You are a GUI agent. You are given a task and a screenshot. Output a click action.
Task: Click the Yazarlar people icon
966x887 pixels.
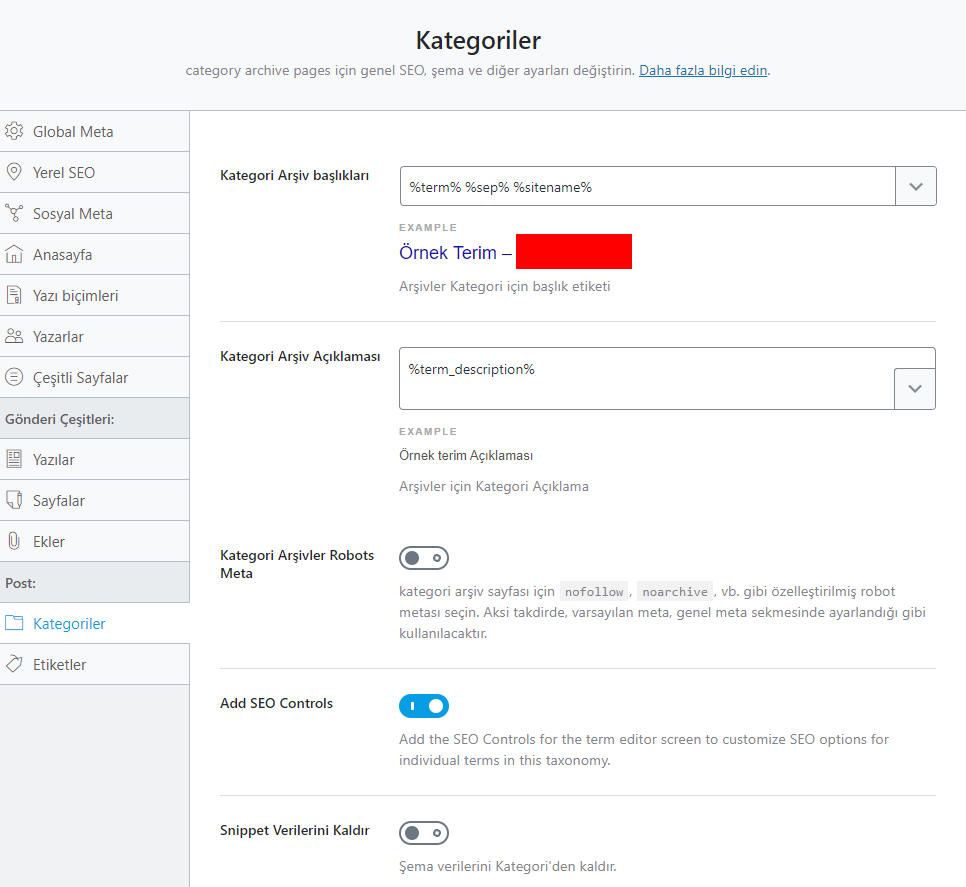[x=14, y=336]
